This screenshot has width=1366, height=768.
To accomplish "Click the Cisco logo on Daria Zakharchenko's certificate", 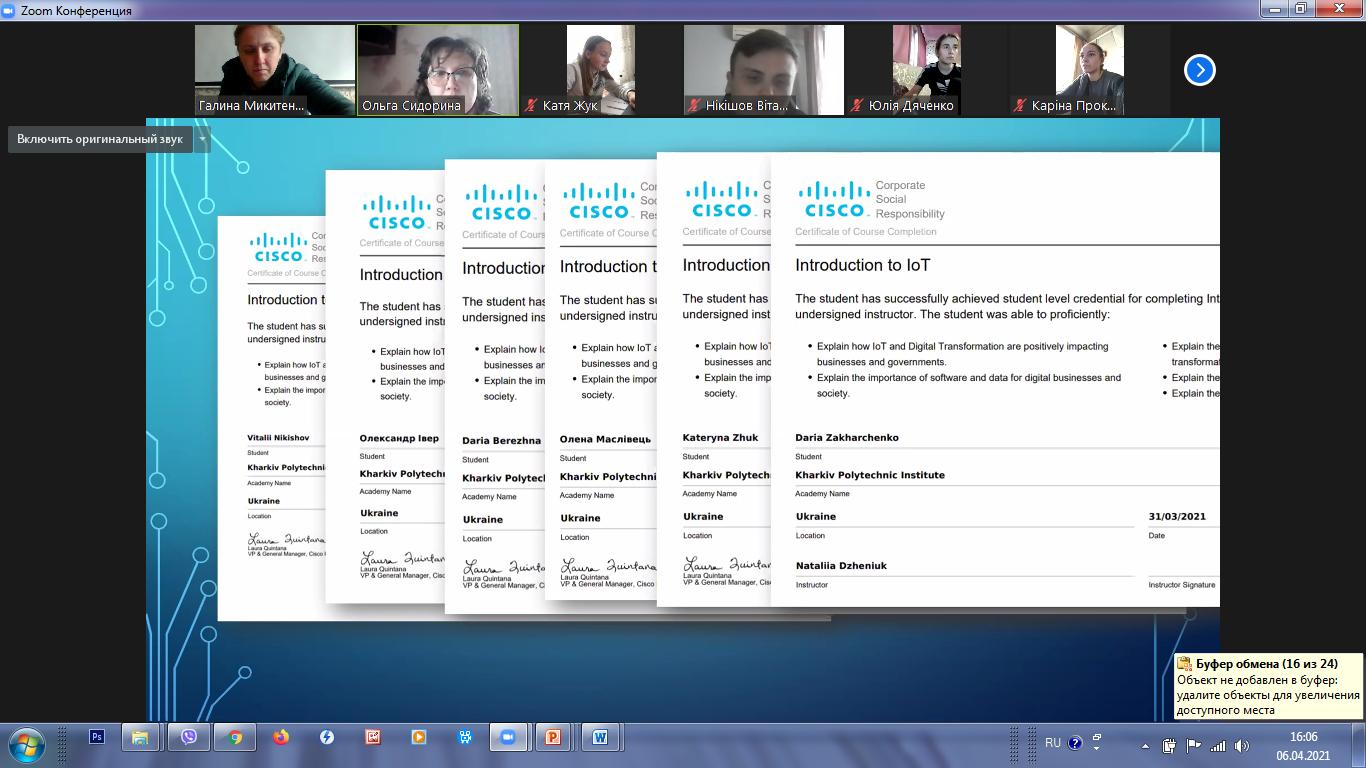I will pos(834,199).
